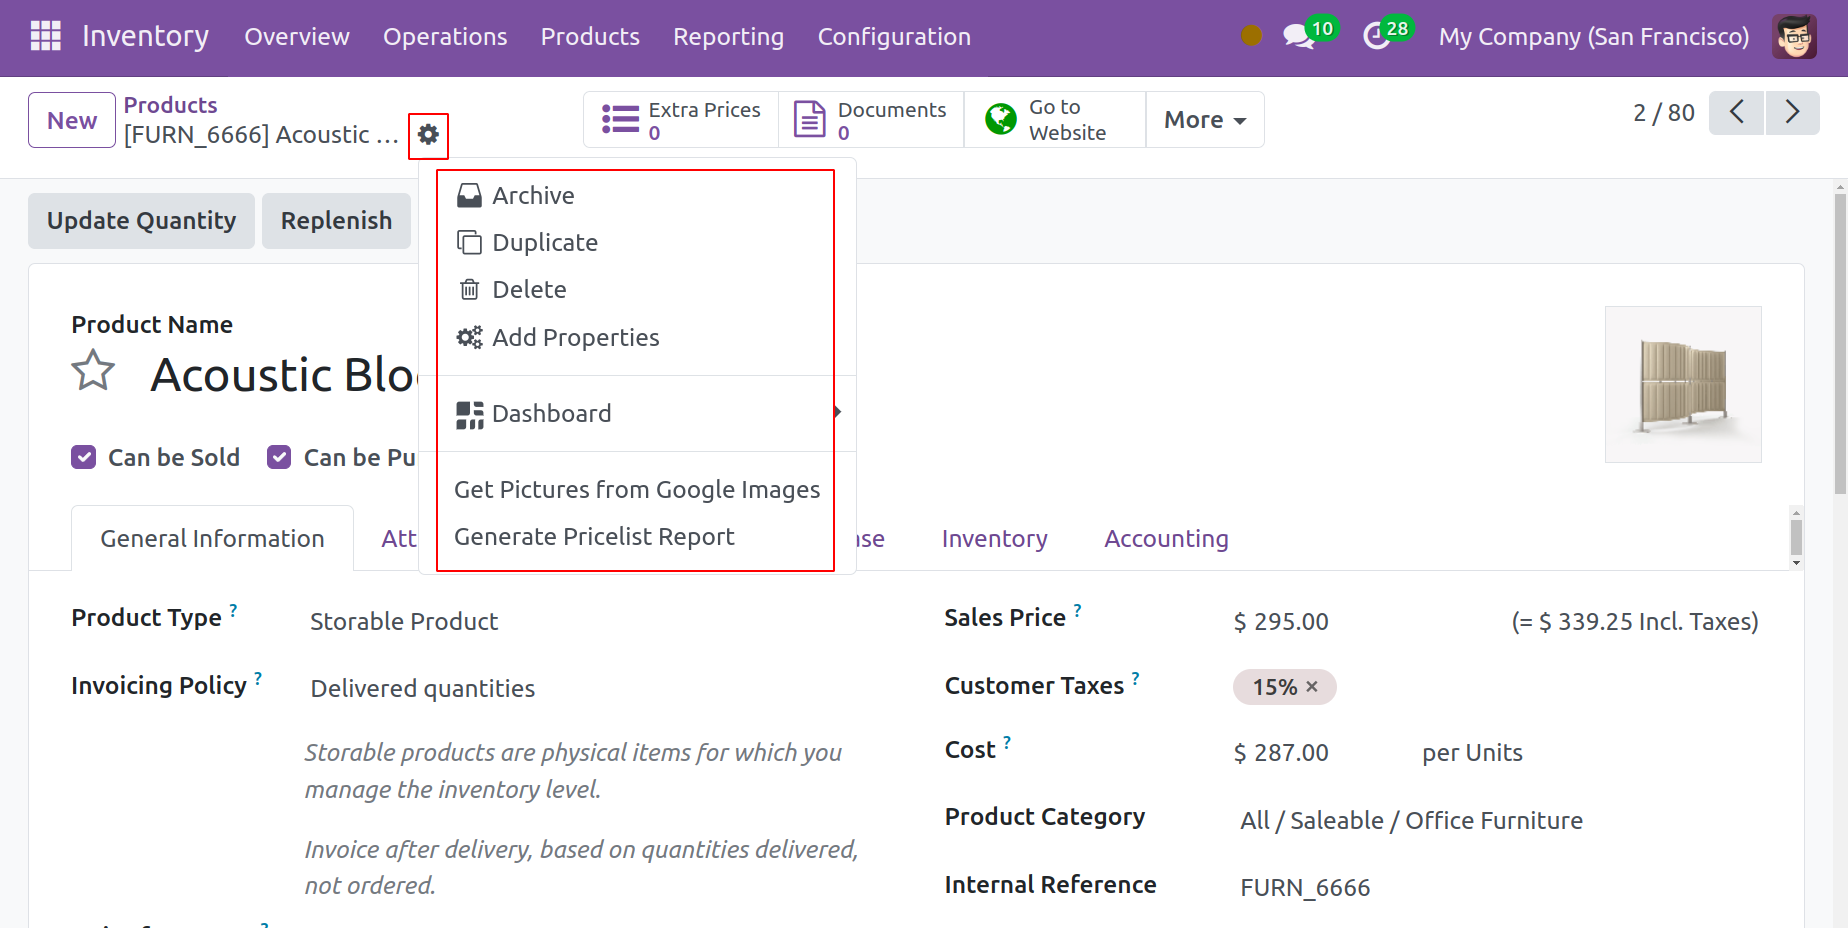Switch to the Accounting tab
1848x928 pixels.
[1166, 539]
